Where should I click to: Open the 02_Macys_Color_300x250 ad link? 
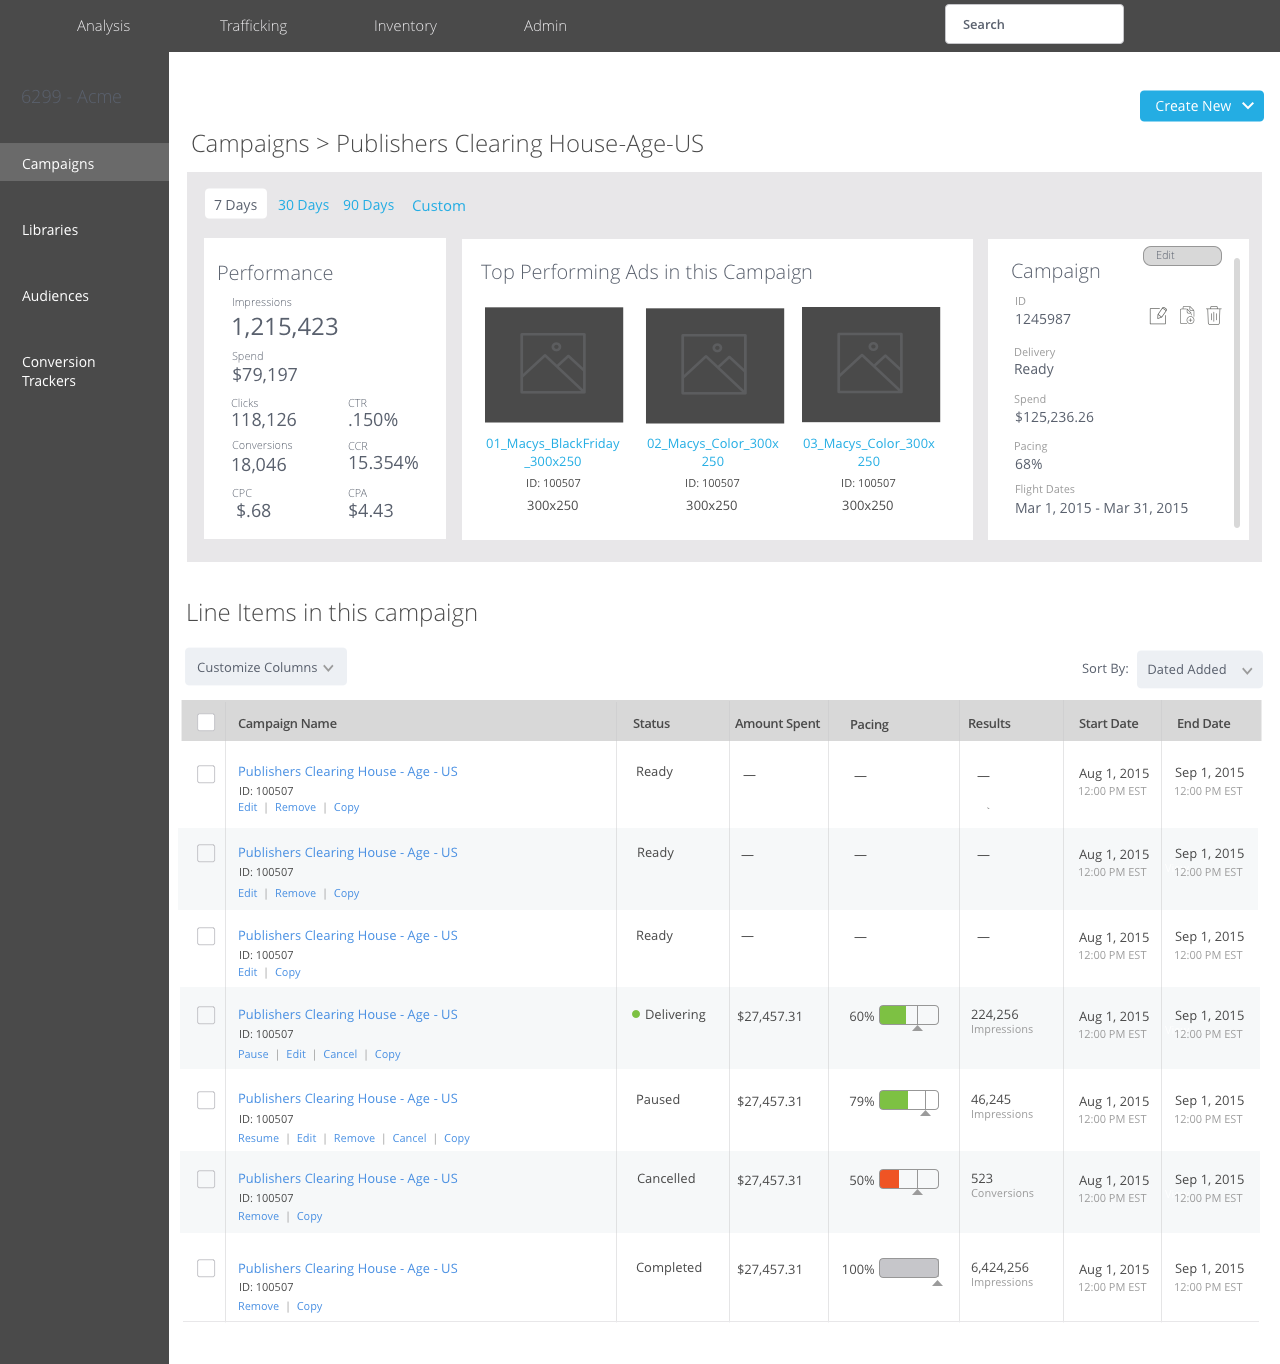point(713,452)
